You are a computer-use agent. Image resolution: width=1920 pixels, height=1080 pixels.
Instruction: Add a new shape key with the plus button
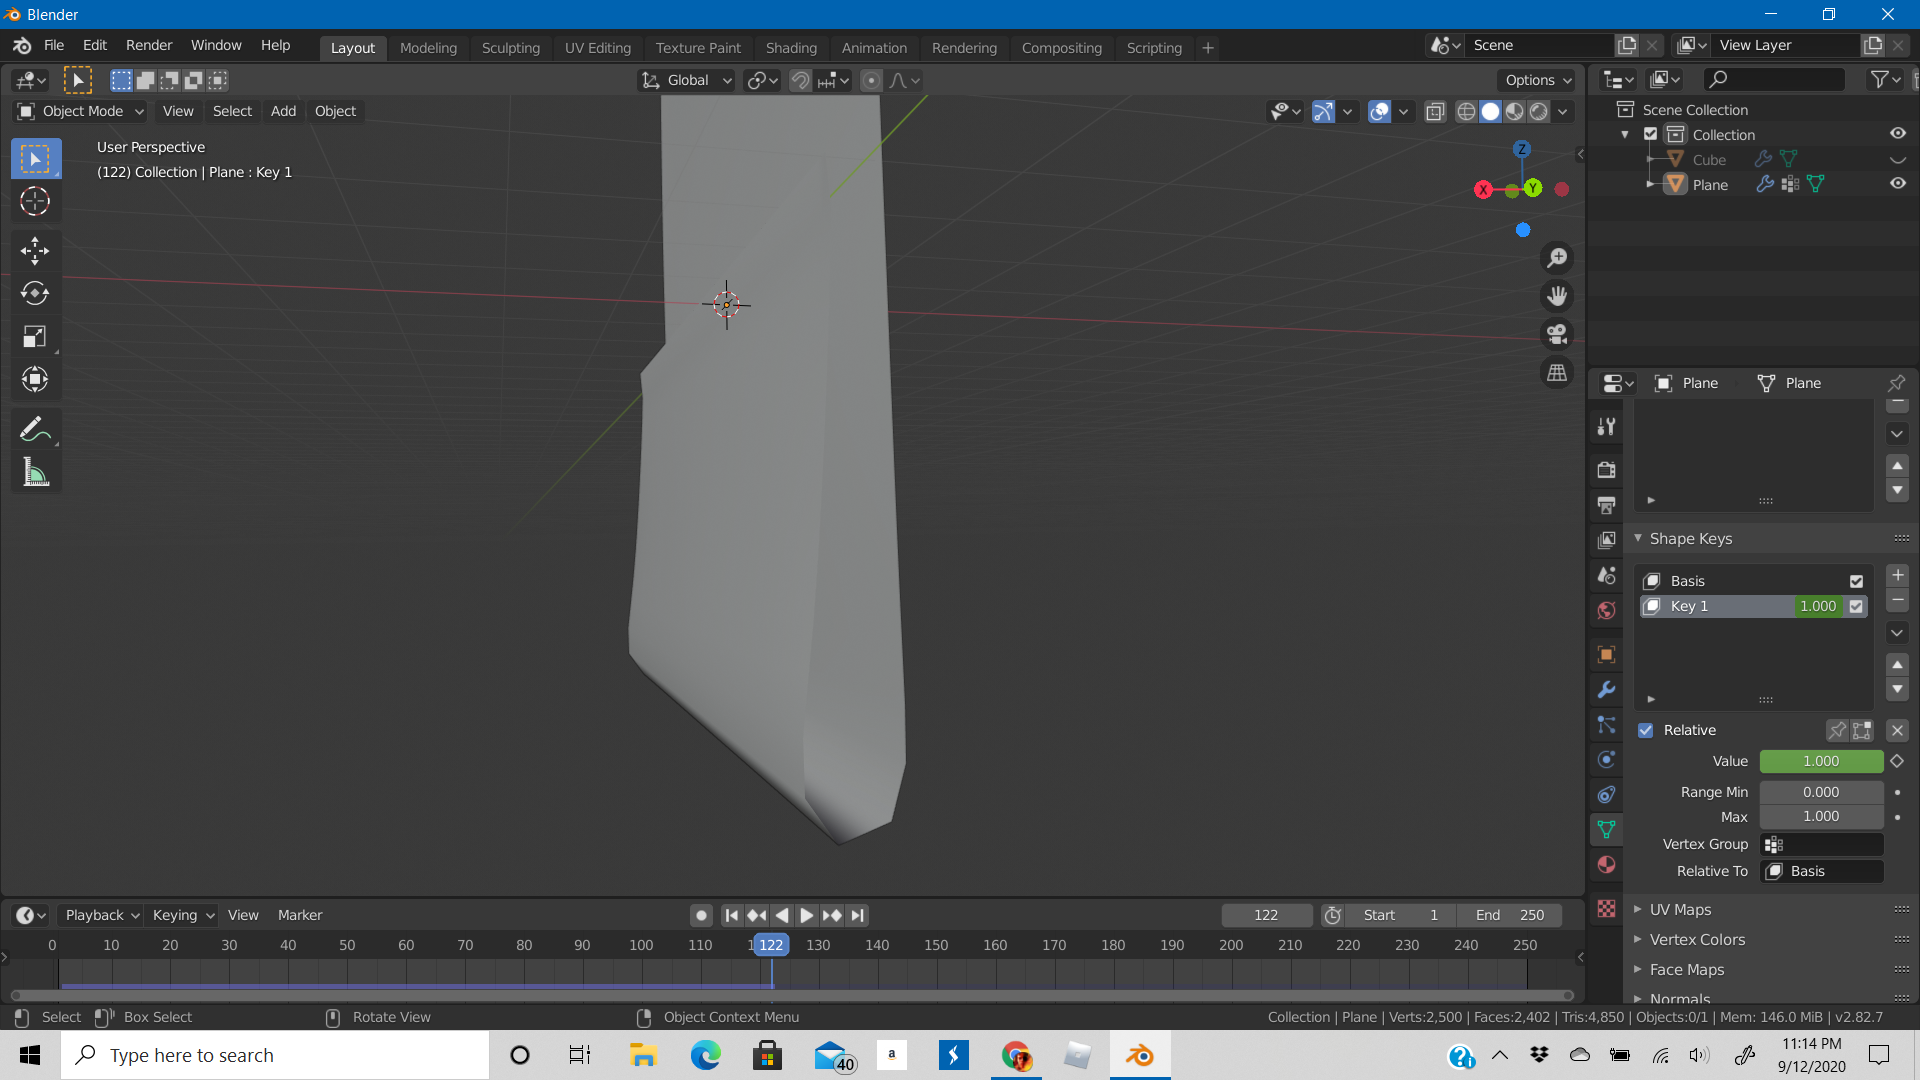[x=1896, y=575]
